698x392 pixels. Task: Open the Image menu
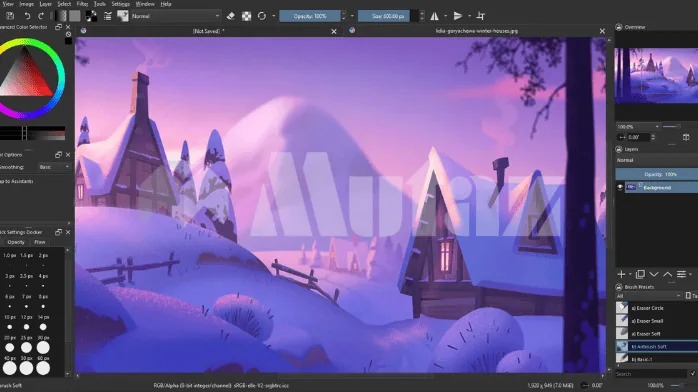[26, 4]
